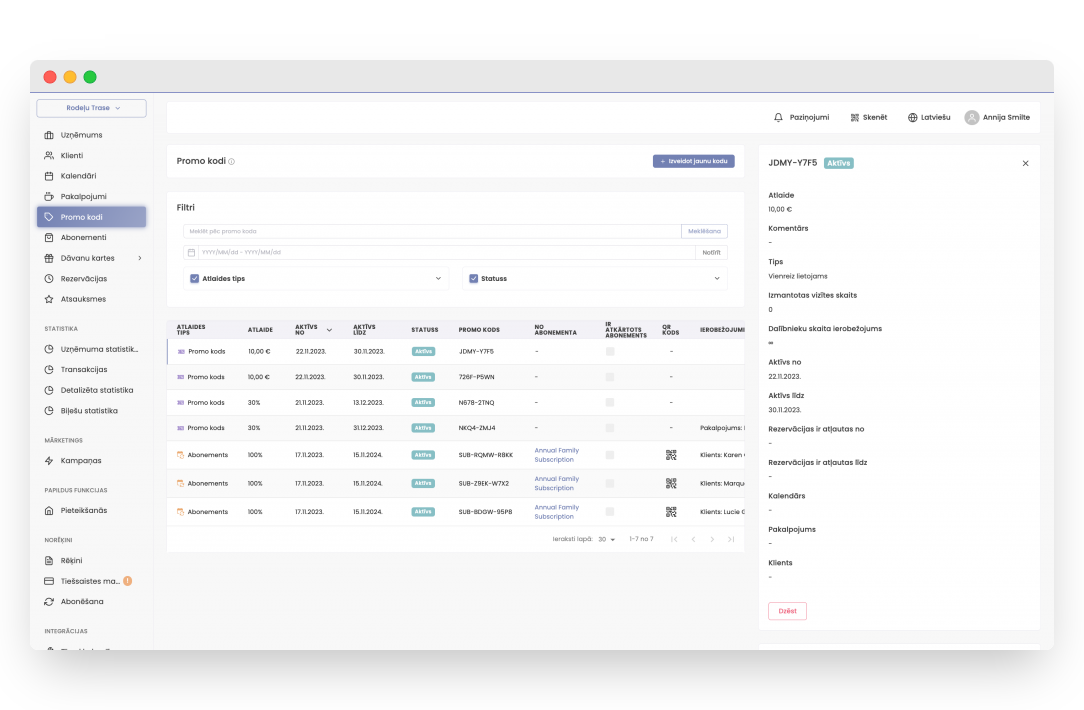This screenshot has height=710, width=1084.
Task: Close the JDMY-Y7F5 details panel
Action: (x=1025, y=163)
